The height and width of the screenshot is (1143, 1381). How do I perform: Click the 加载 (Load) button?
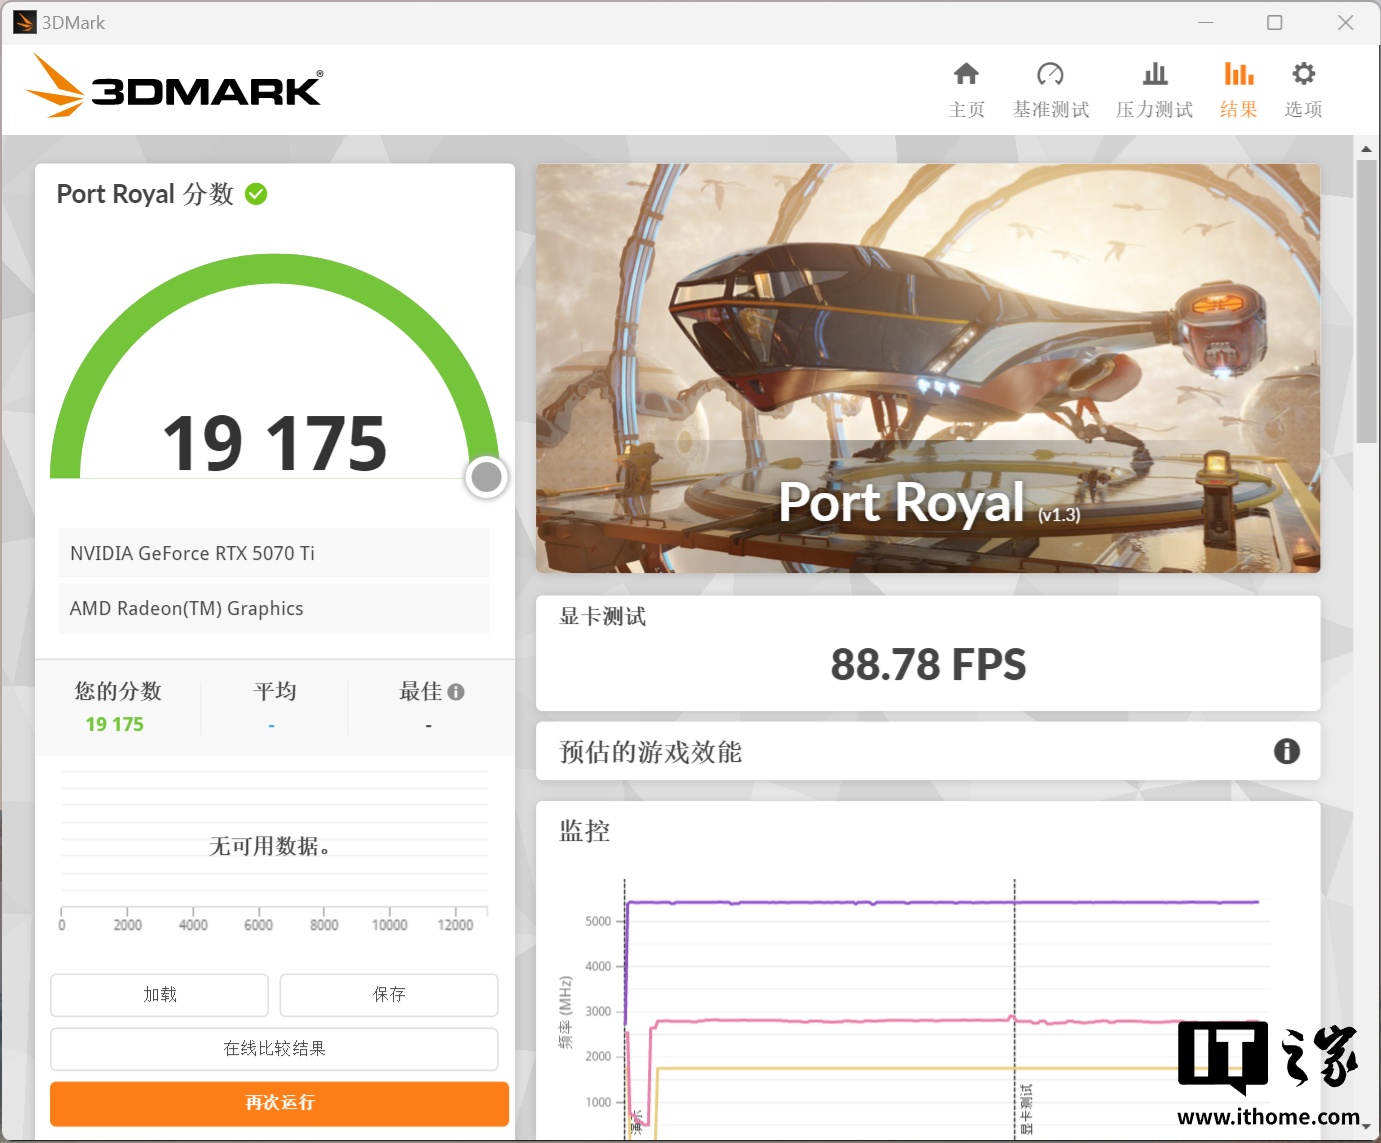pos(159,994)
